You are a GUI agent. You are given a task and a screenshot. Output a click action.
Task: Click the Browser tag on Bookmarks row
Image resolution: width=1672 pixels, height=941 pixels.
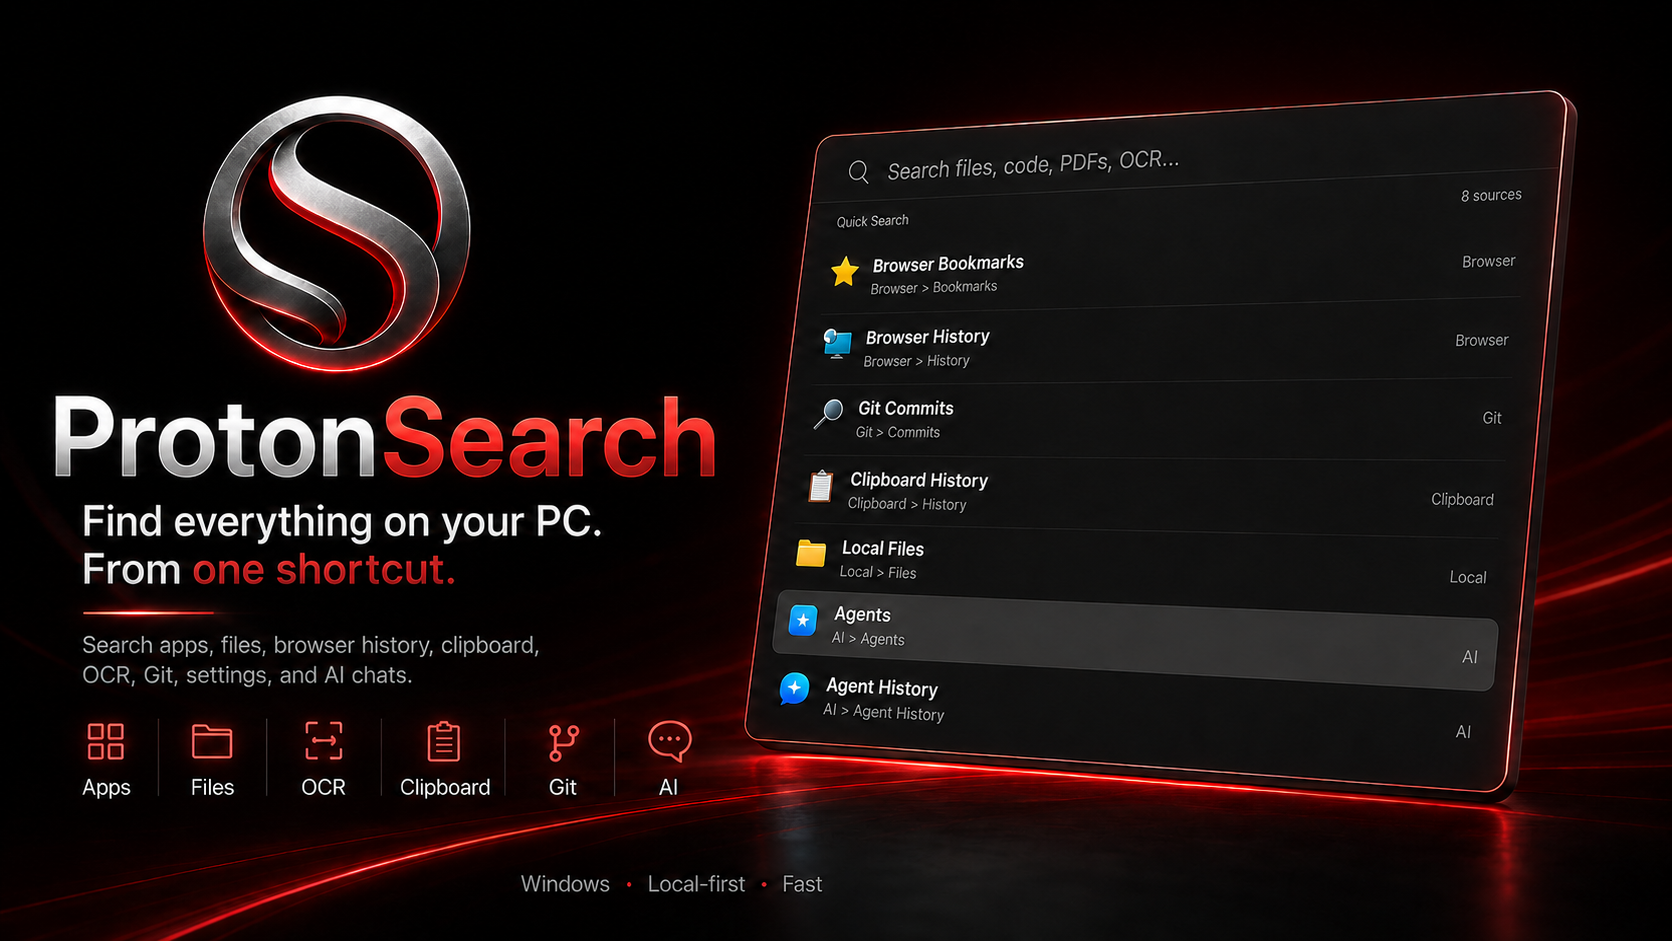tap(1488, 261)
